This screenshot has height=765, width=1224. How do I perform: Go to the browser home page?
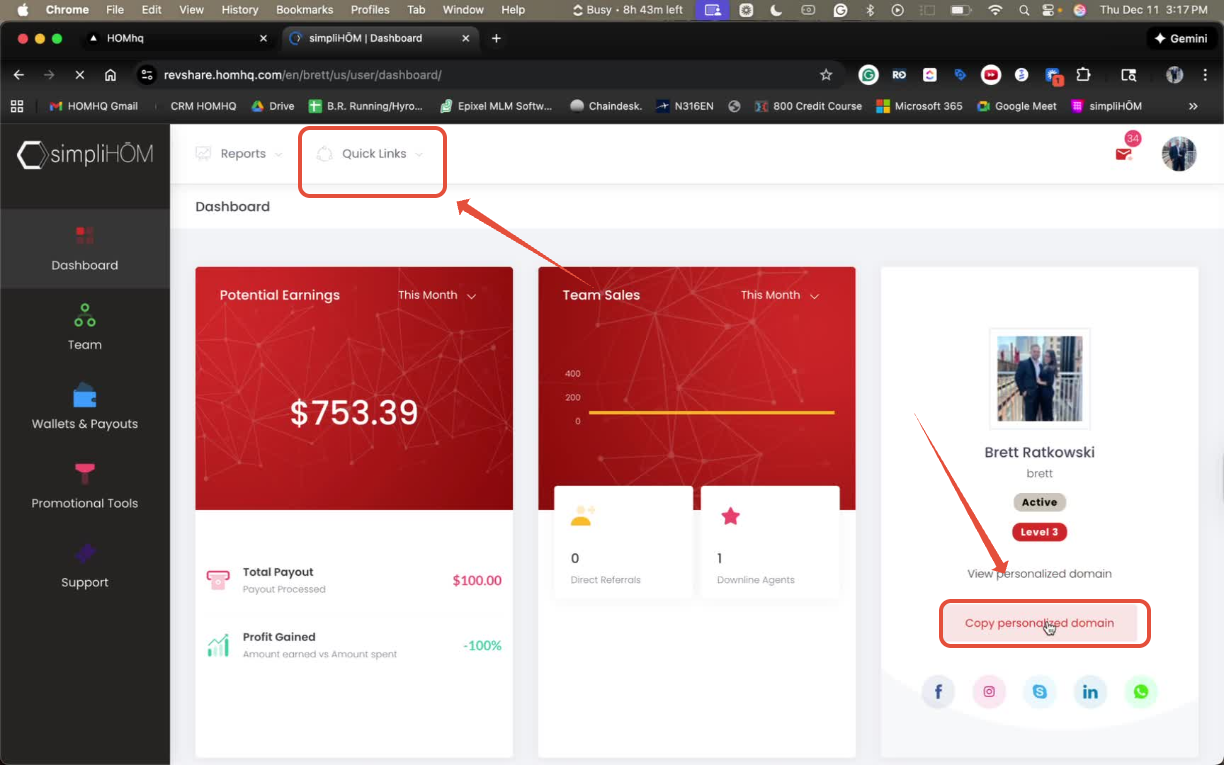click(110, 75)
